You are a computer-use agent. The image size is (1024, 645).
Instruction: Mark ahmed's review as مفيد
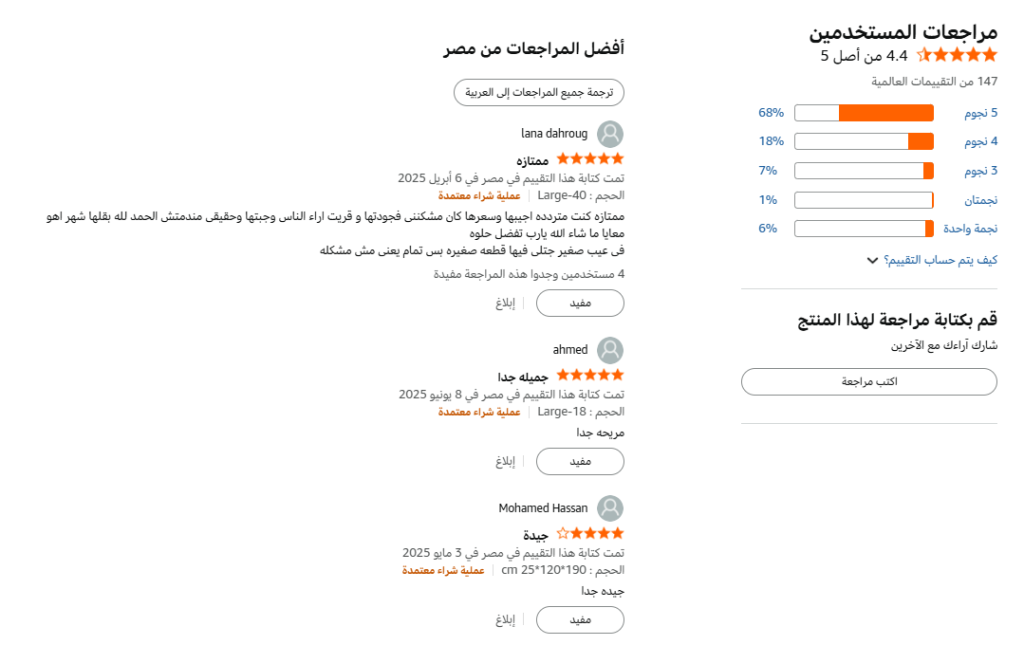tap(580, 461)
